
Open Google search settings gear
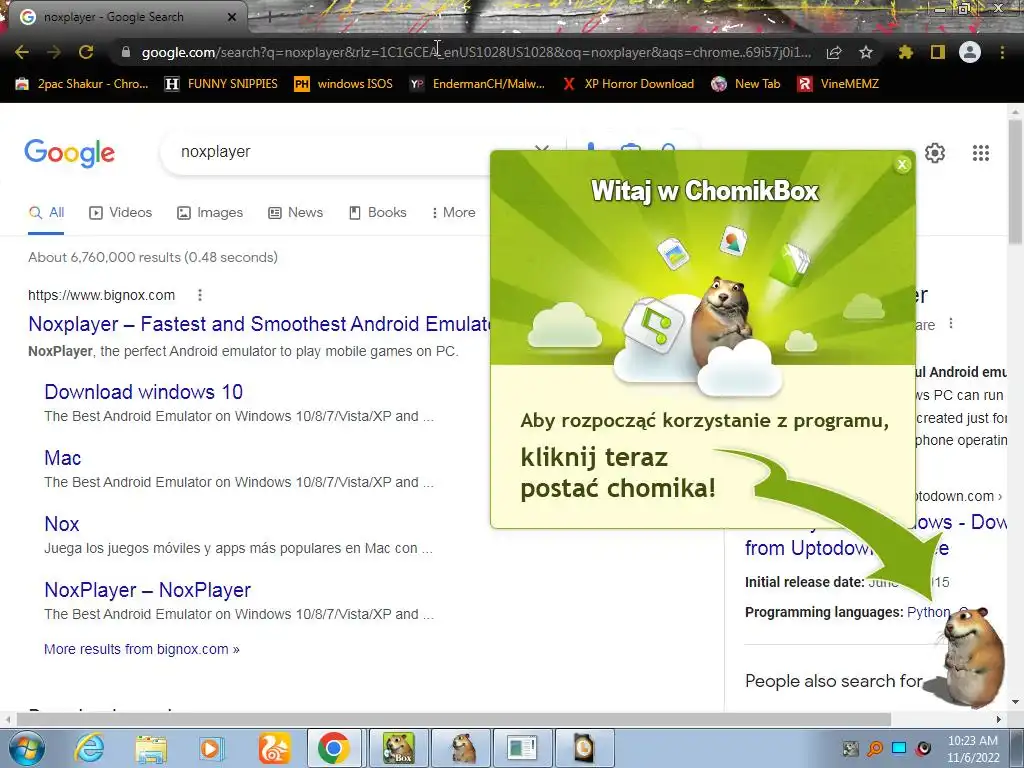pos(935,153)
